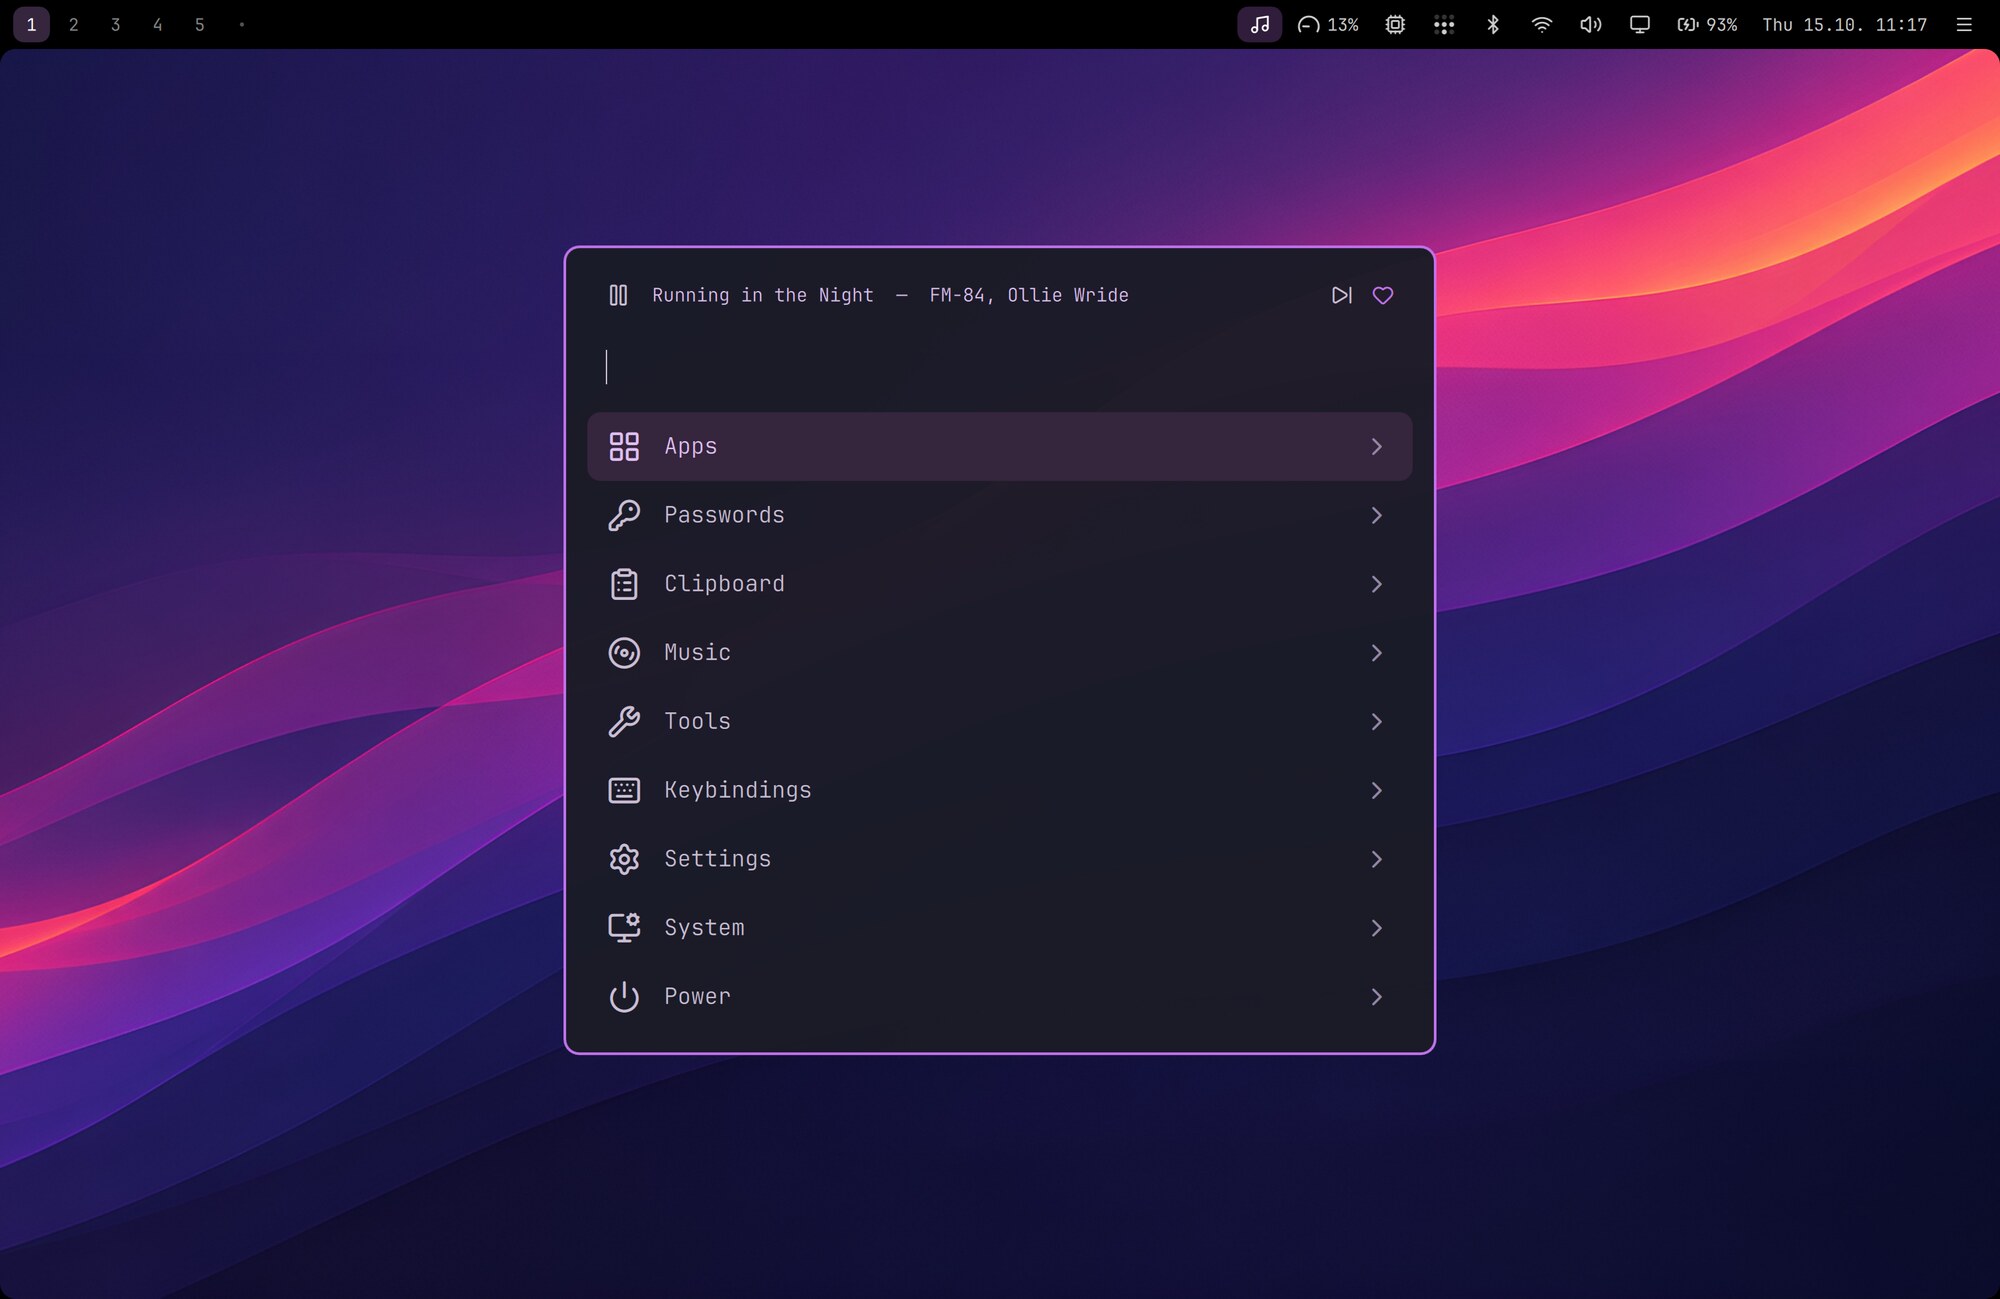Open the music note indicator in top bar
The width and height of the screenshot is (2000, 1299).
(1260, 24)
